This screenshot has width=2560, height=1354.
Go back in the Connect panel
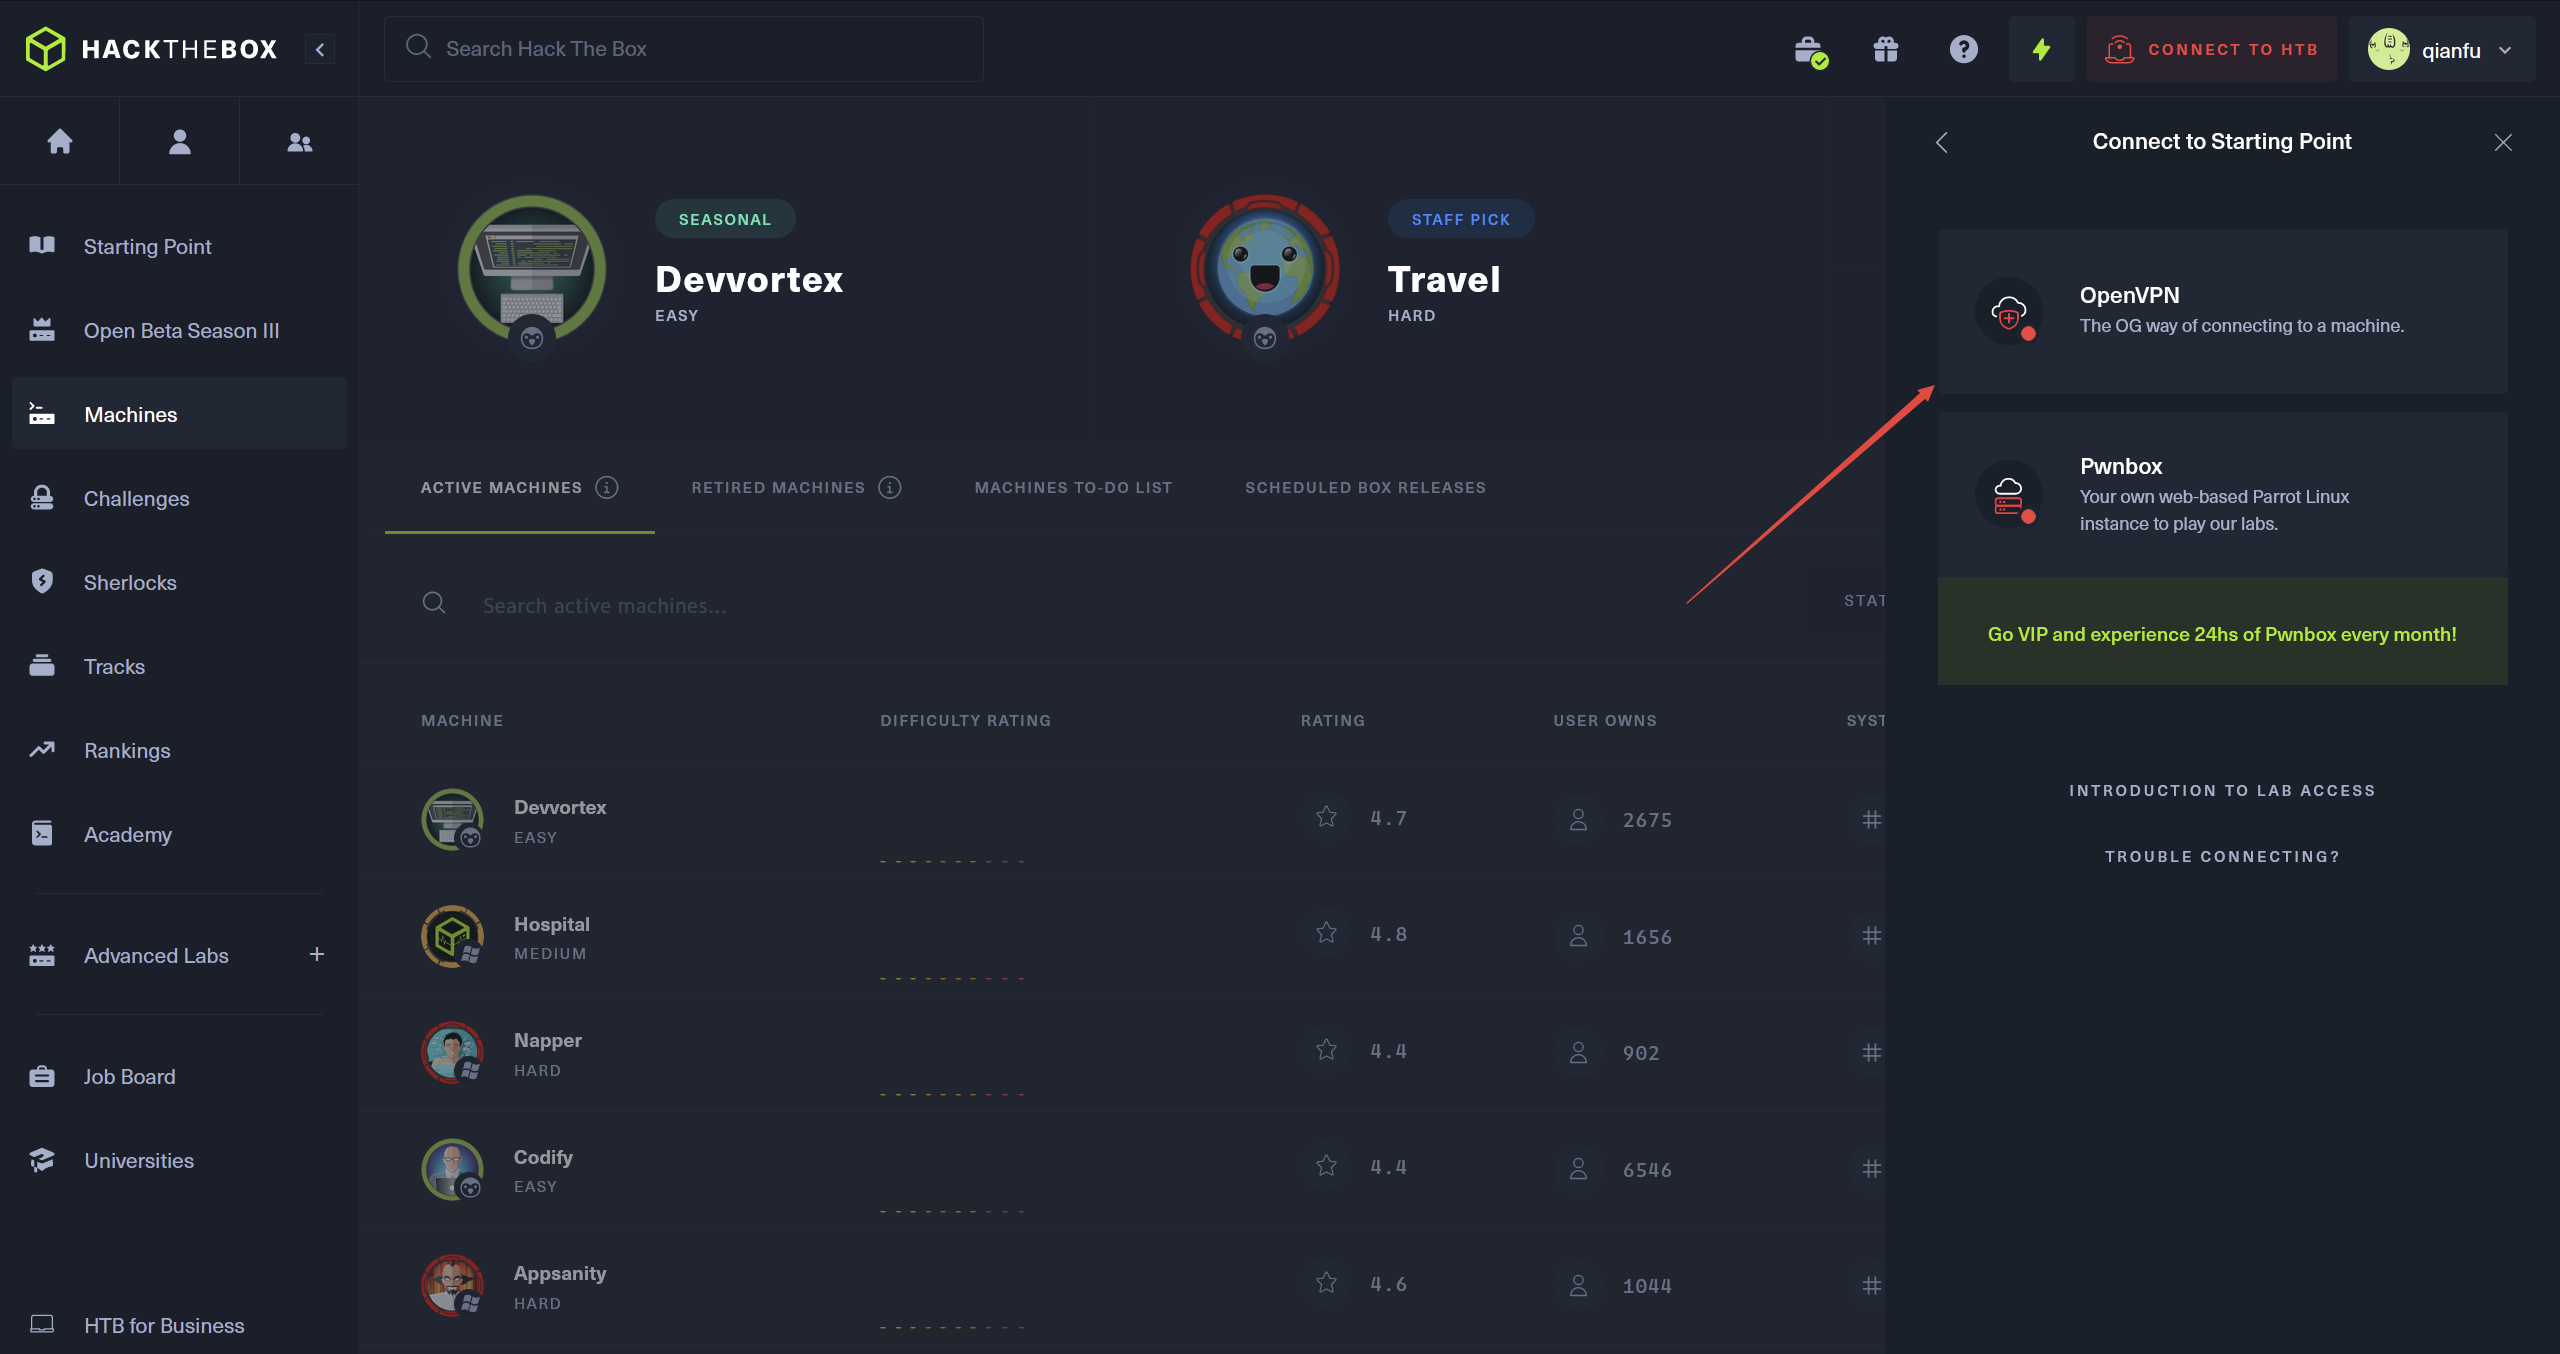(x=1942, y=142)
